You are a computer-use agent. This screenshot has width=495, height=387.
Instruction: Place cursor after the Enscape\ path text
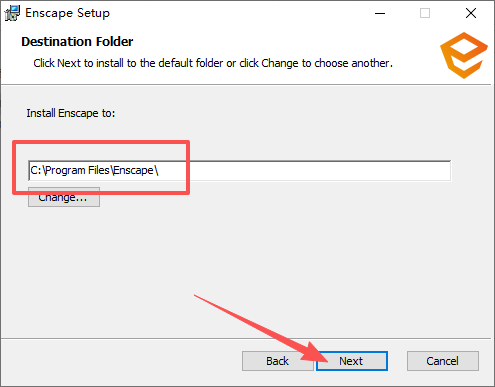pos(159,170)
